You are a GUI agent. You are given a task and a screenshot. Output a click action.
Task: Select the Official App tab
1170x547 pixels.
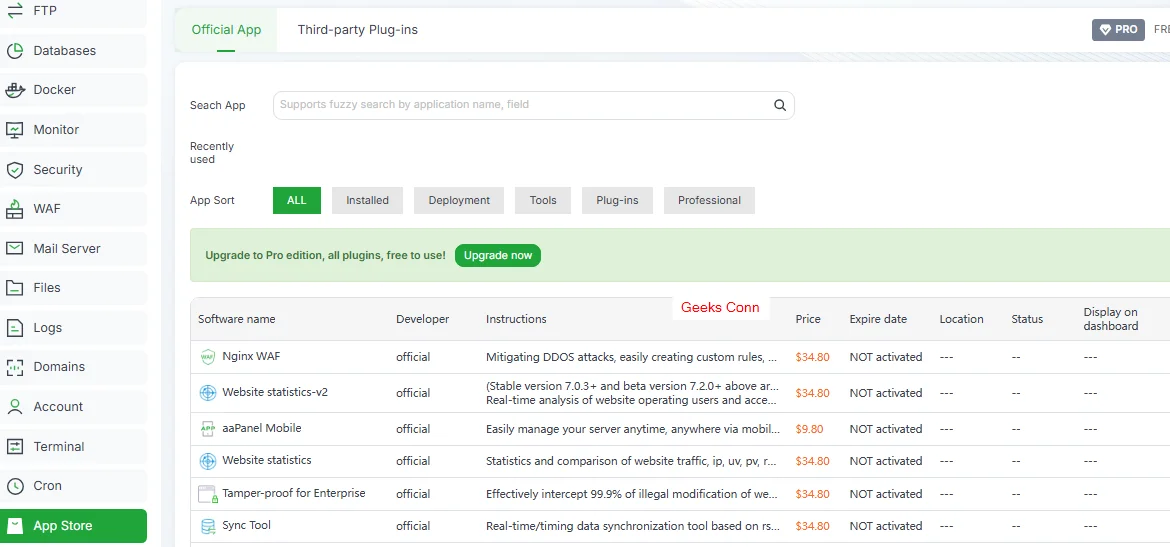(x=226, y=30)
